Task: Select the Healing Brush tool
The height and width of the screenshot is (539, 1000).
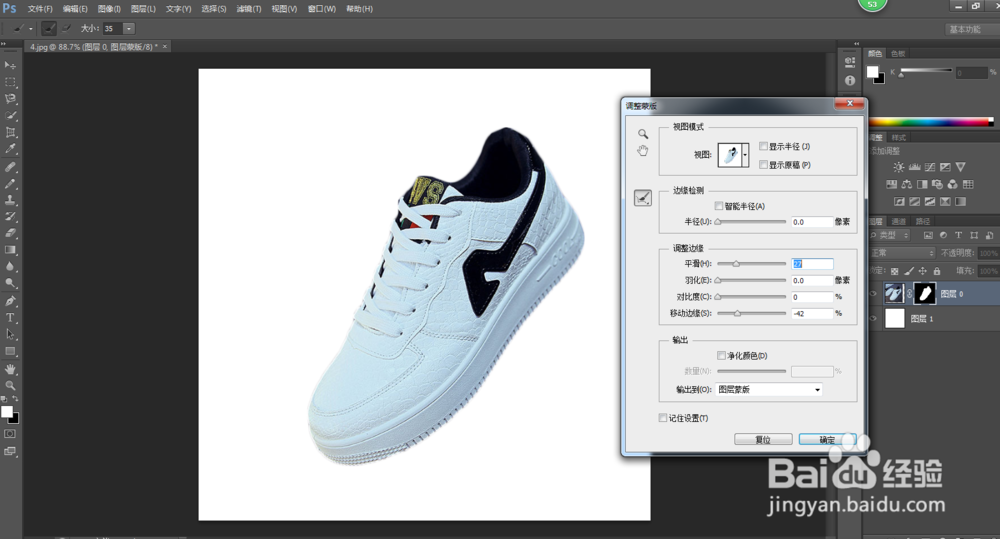Action: [x=10, y=167]
